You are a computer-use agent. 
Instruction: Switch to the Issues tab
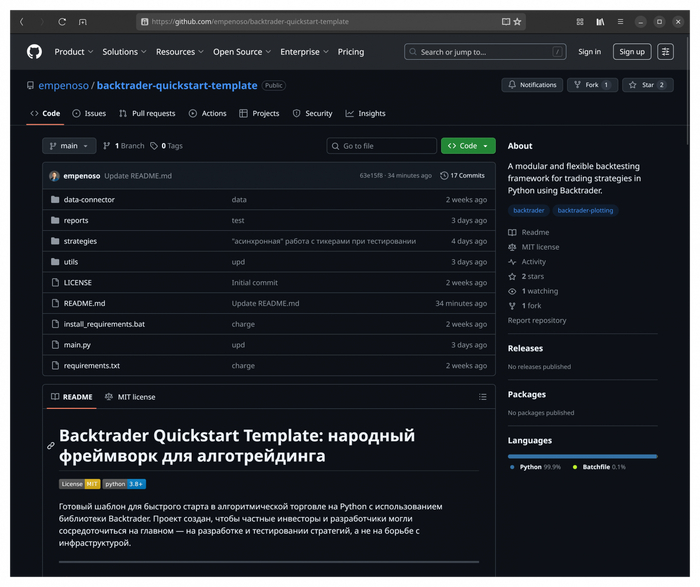tap(89, 113)
